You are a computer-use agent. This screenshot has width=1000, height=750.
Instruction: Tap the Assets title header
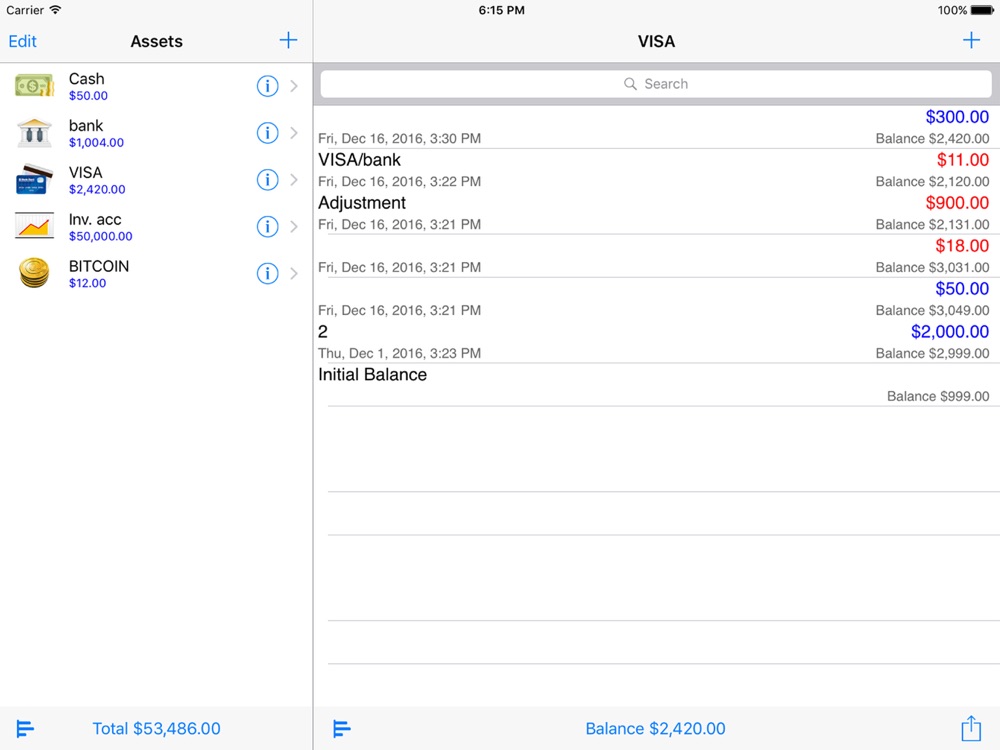pyautogui.click(x=156, y=41)
